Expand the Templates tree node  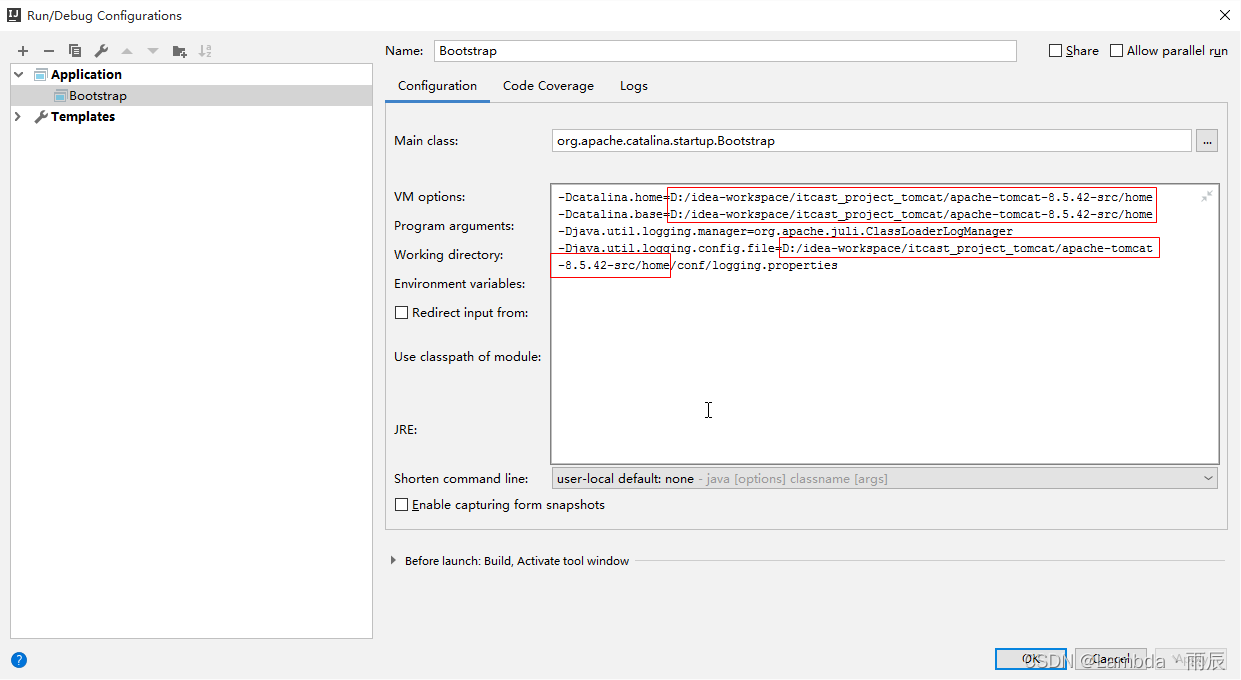coord(18,116)
